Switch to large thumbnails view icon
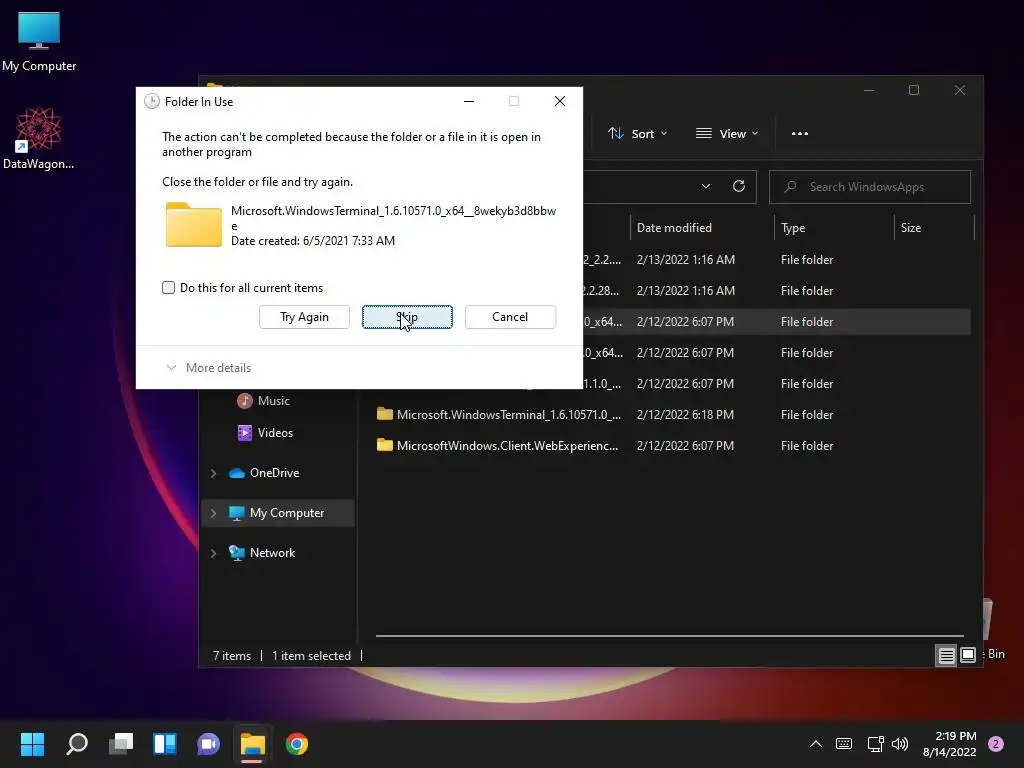Screen dimensions: 1024x768 coord(968,655)
